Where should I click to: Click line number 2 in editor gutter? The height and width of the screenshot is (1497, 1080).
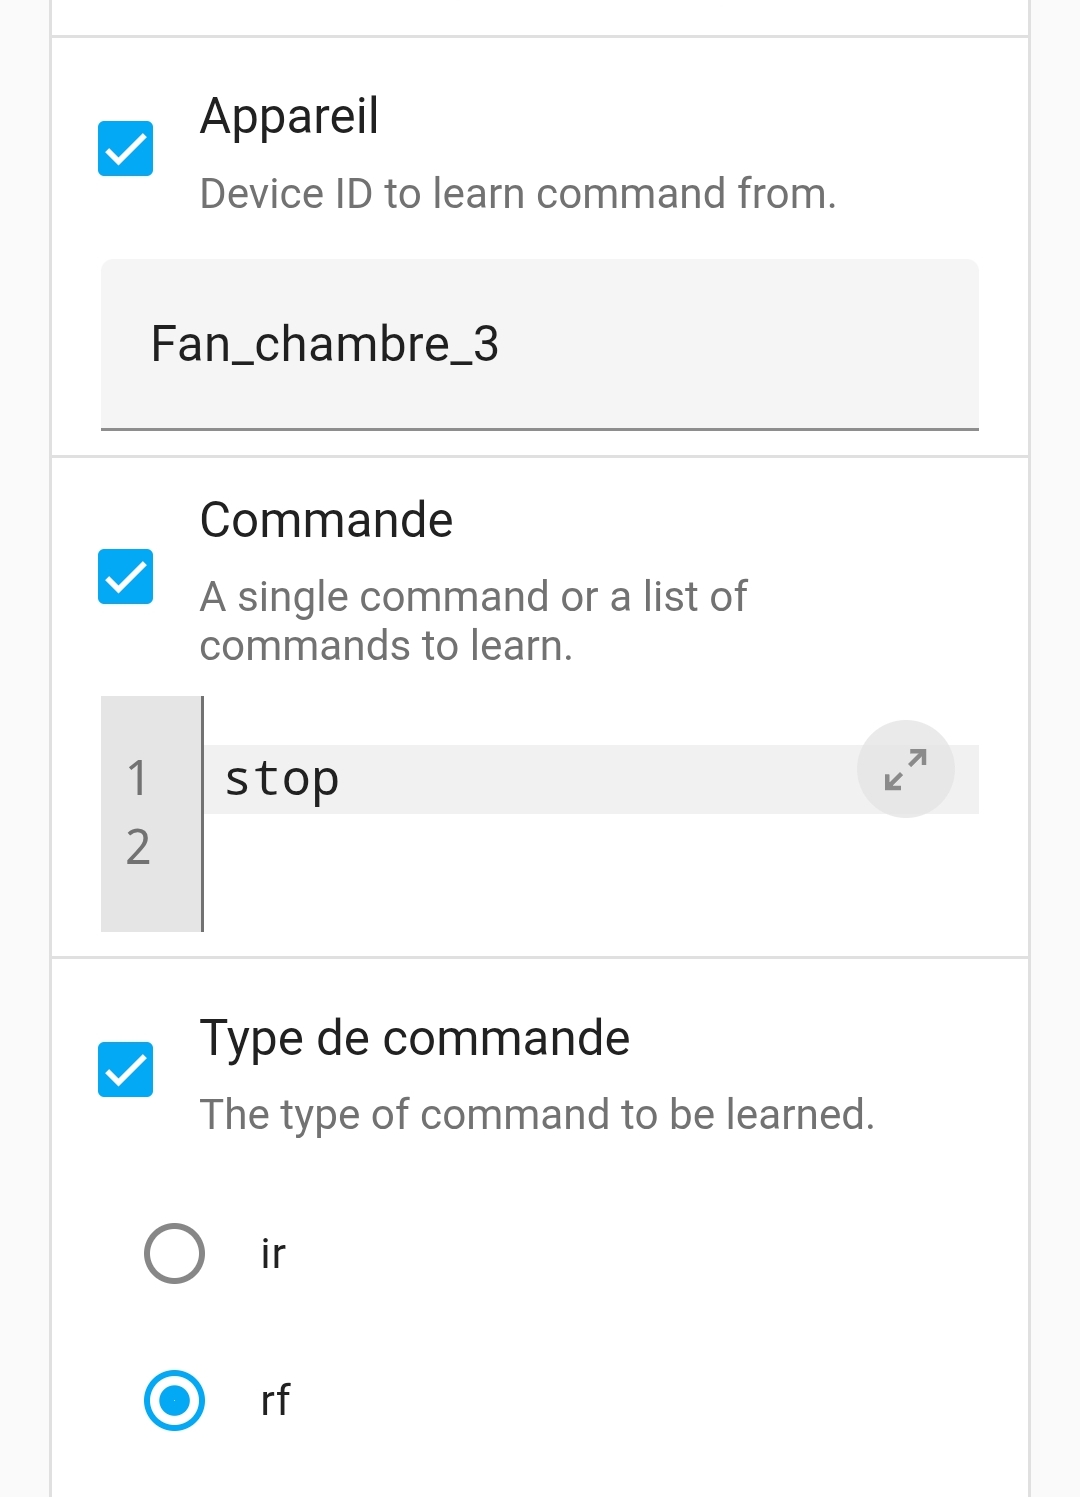click(x=138, y=847)
